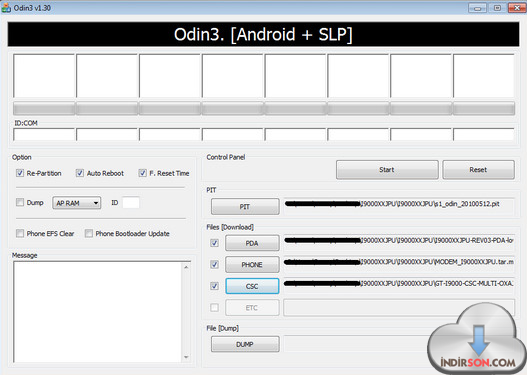Click the first device status box
This screenshot has height=375, width=527.
44,76
